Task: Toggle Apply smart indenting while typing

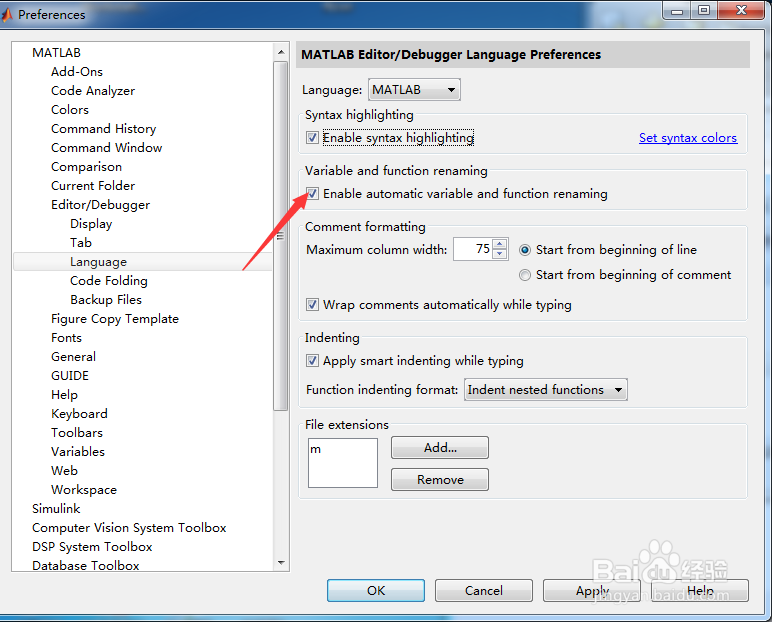Action: (x=312, y=360)
